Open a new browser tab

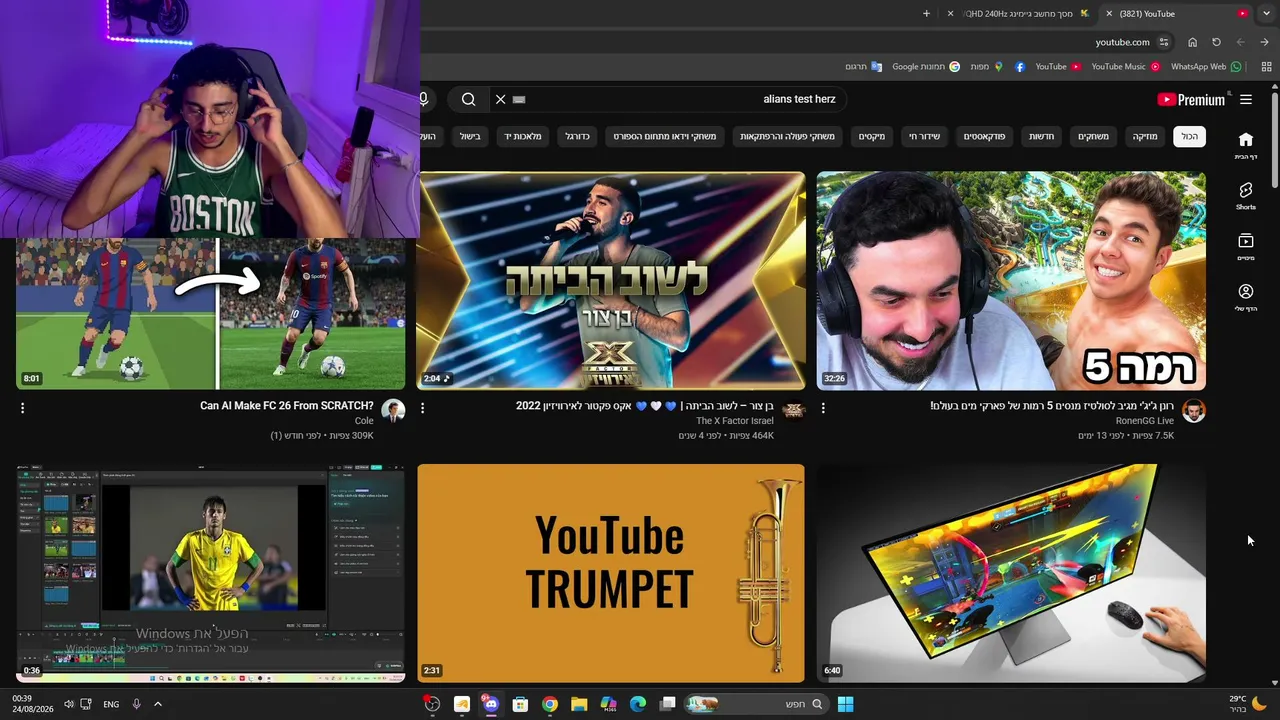(x=926, y=14)
